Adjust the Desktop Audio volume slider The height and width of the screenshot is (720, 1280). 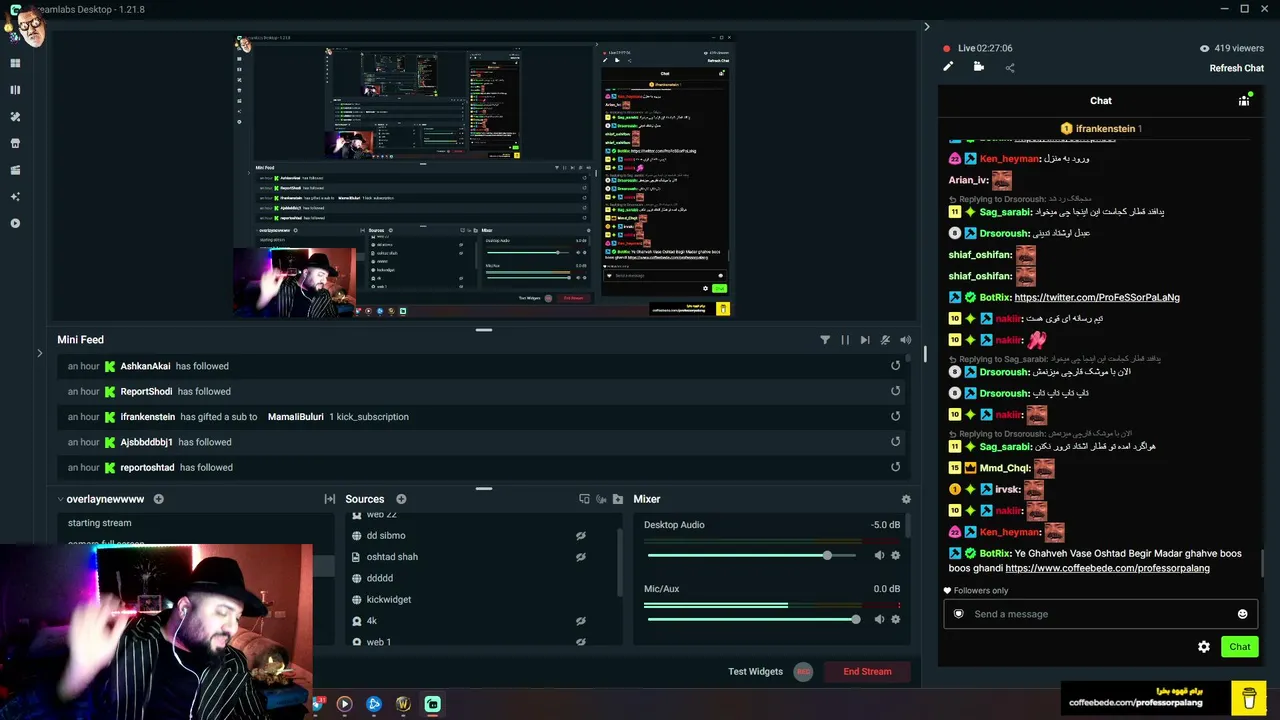pyautogui.click(x=754, y=555)
